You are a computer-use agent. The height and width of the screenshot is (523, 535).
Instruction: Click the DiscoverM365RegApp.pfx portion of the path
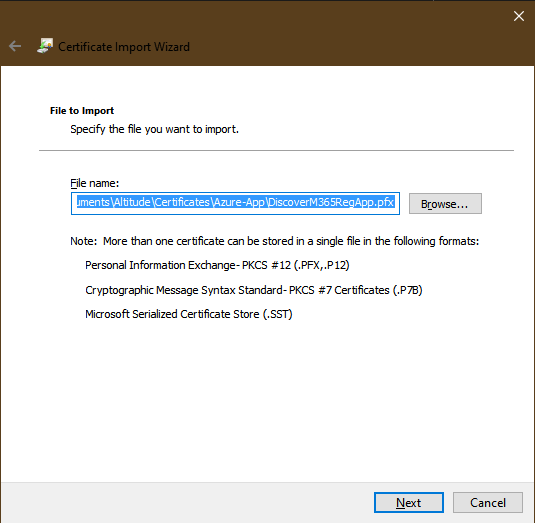click(331, 202)
